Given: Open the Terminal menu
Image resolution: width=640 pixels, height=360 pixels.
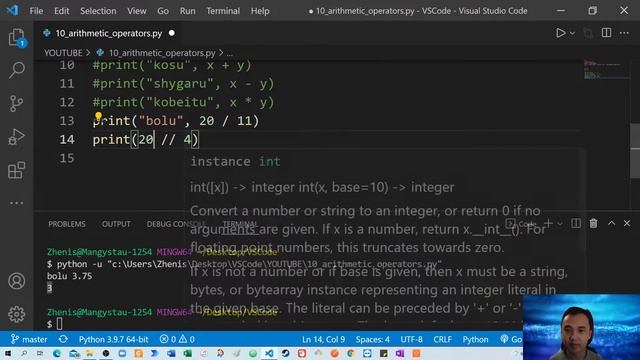Looking at the screenshot, I should point(223,11).
